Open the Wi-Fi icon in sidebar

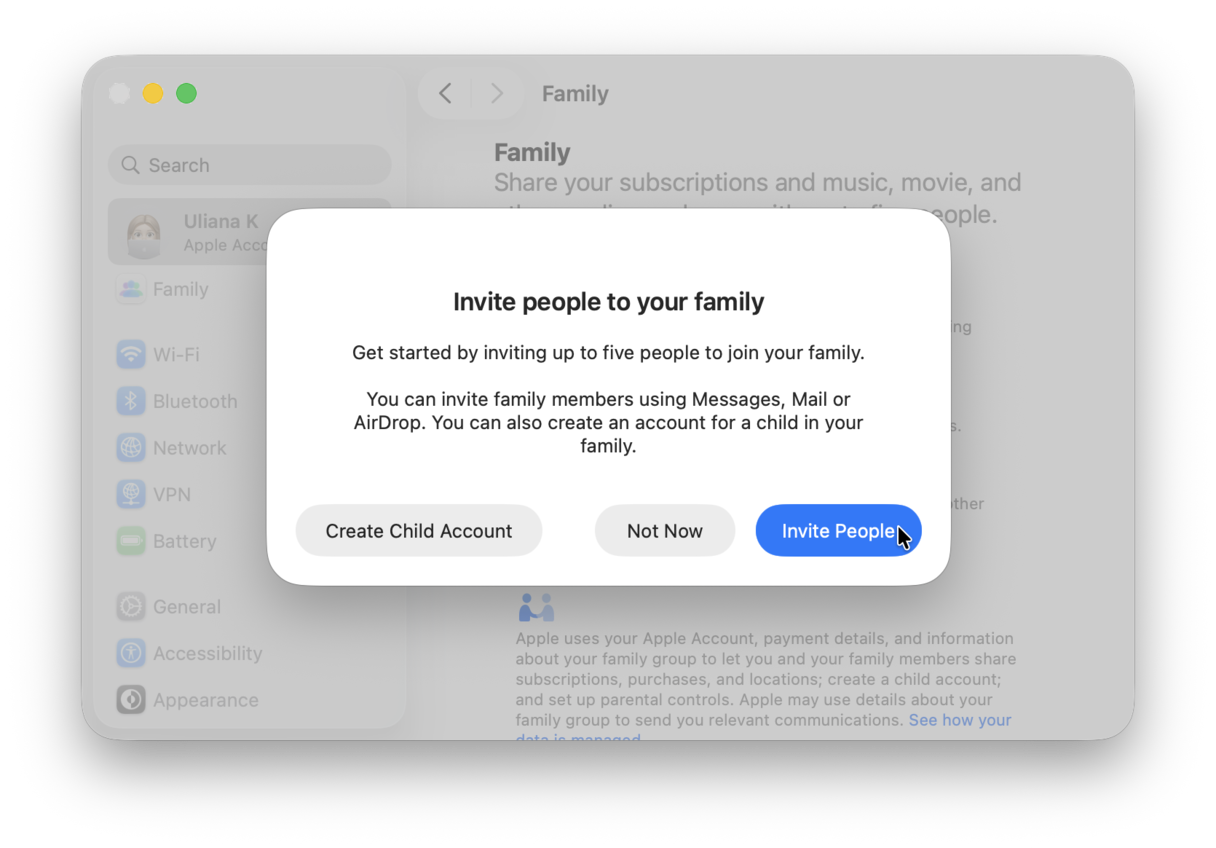[x=131, y=354]
